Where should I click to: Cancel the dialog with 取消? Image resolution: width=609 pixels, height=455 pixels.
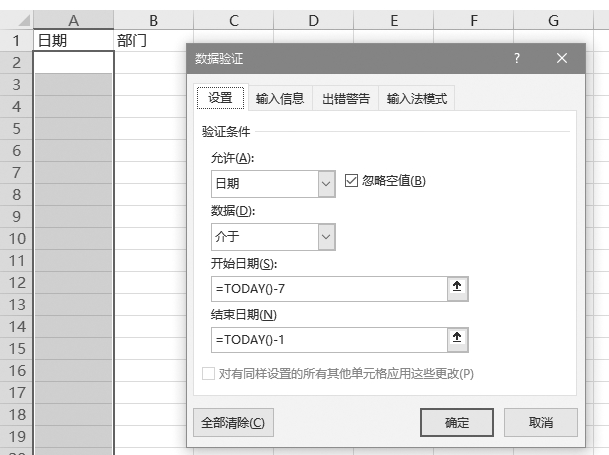click(x=541, y=422)
